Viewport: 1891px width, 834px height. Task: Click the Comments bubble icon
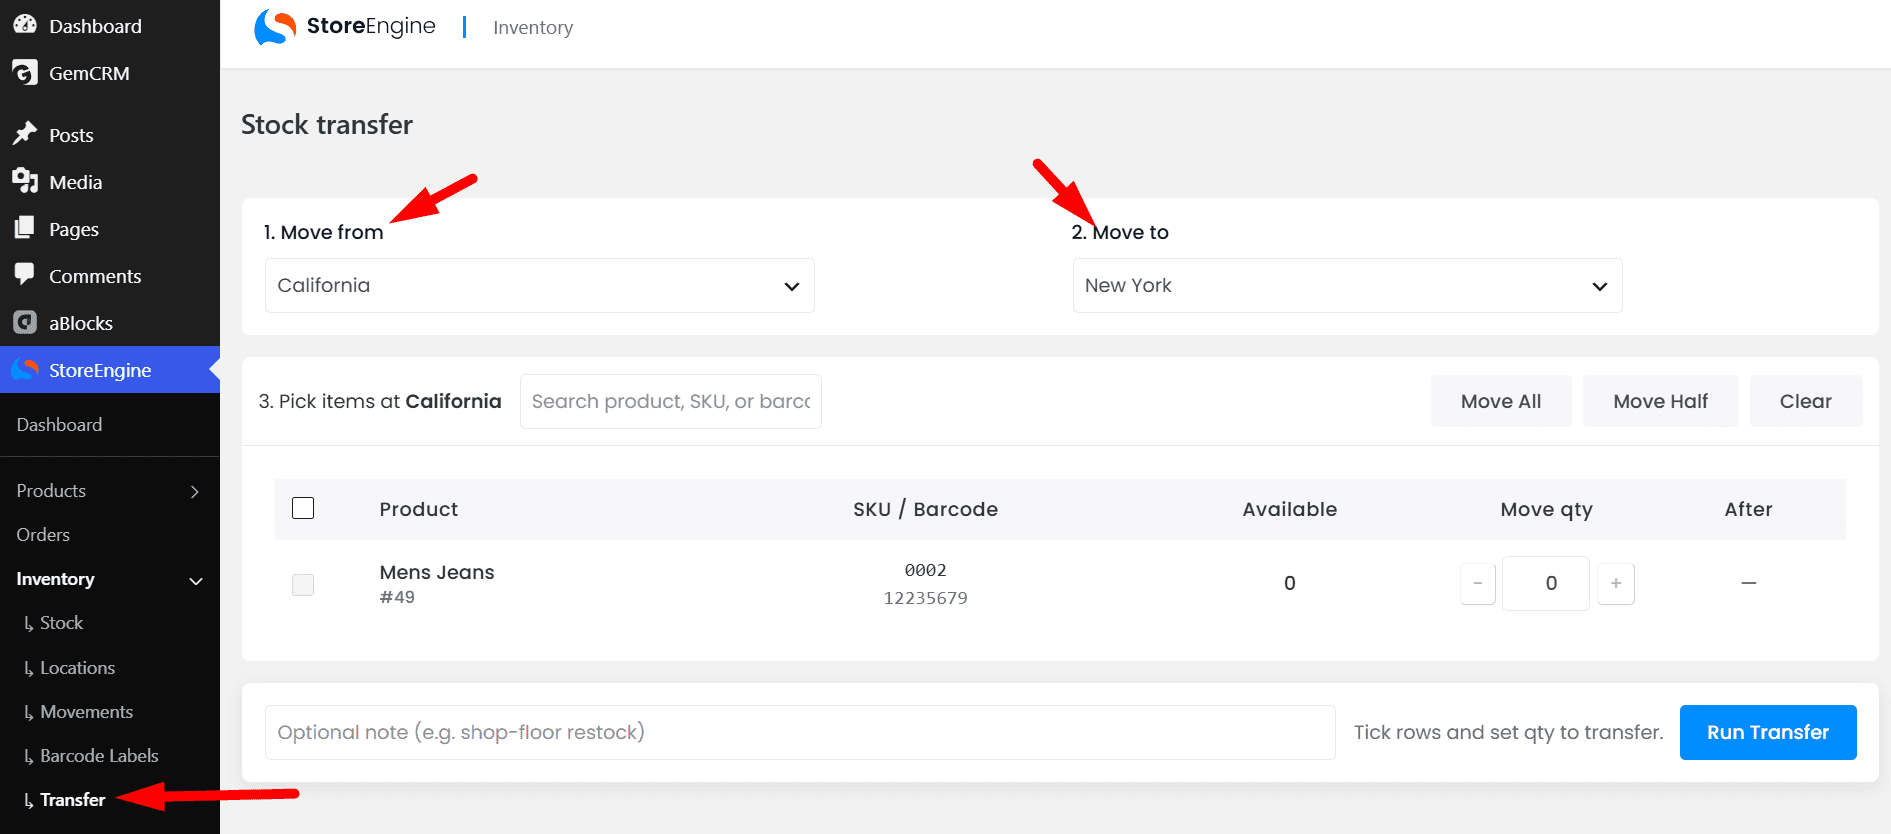[25, 275]
